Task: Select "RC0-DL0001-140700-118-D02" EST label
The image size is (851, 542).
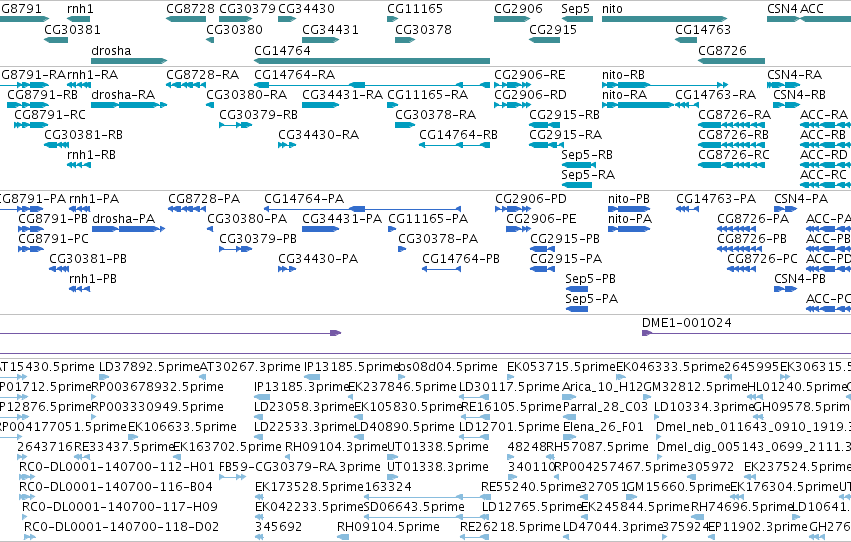Action: 121,527
